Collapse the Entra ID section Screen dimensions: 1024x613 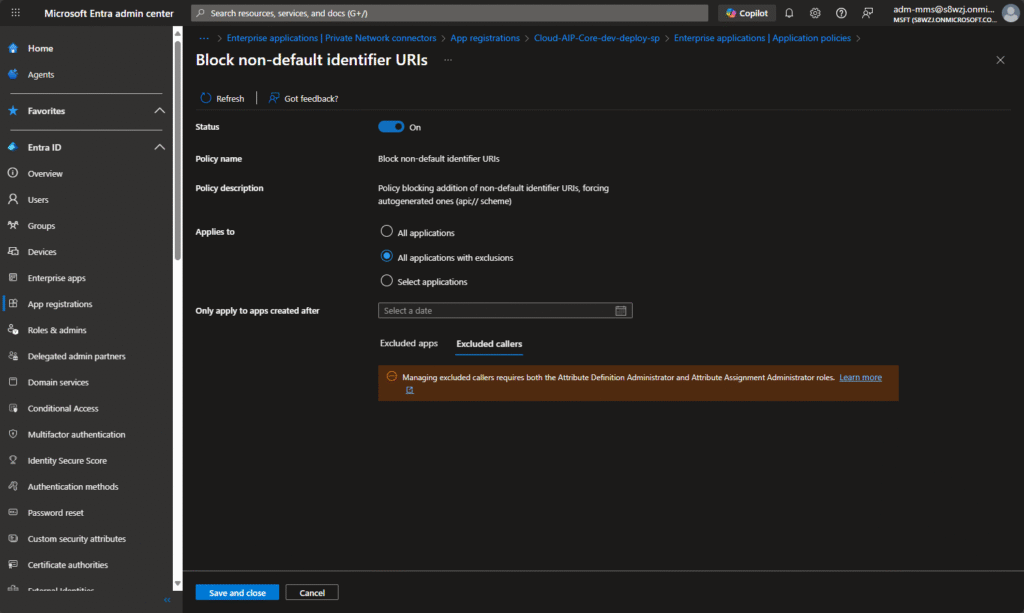(159, 147)
